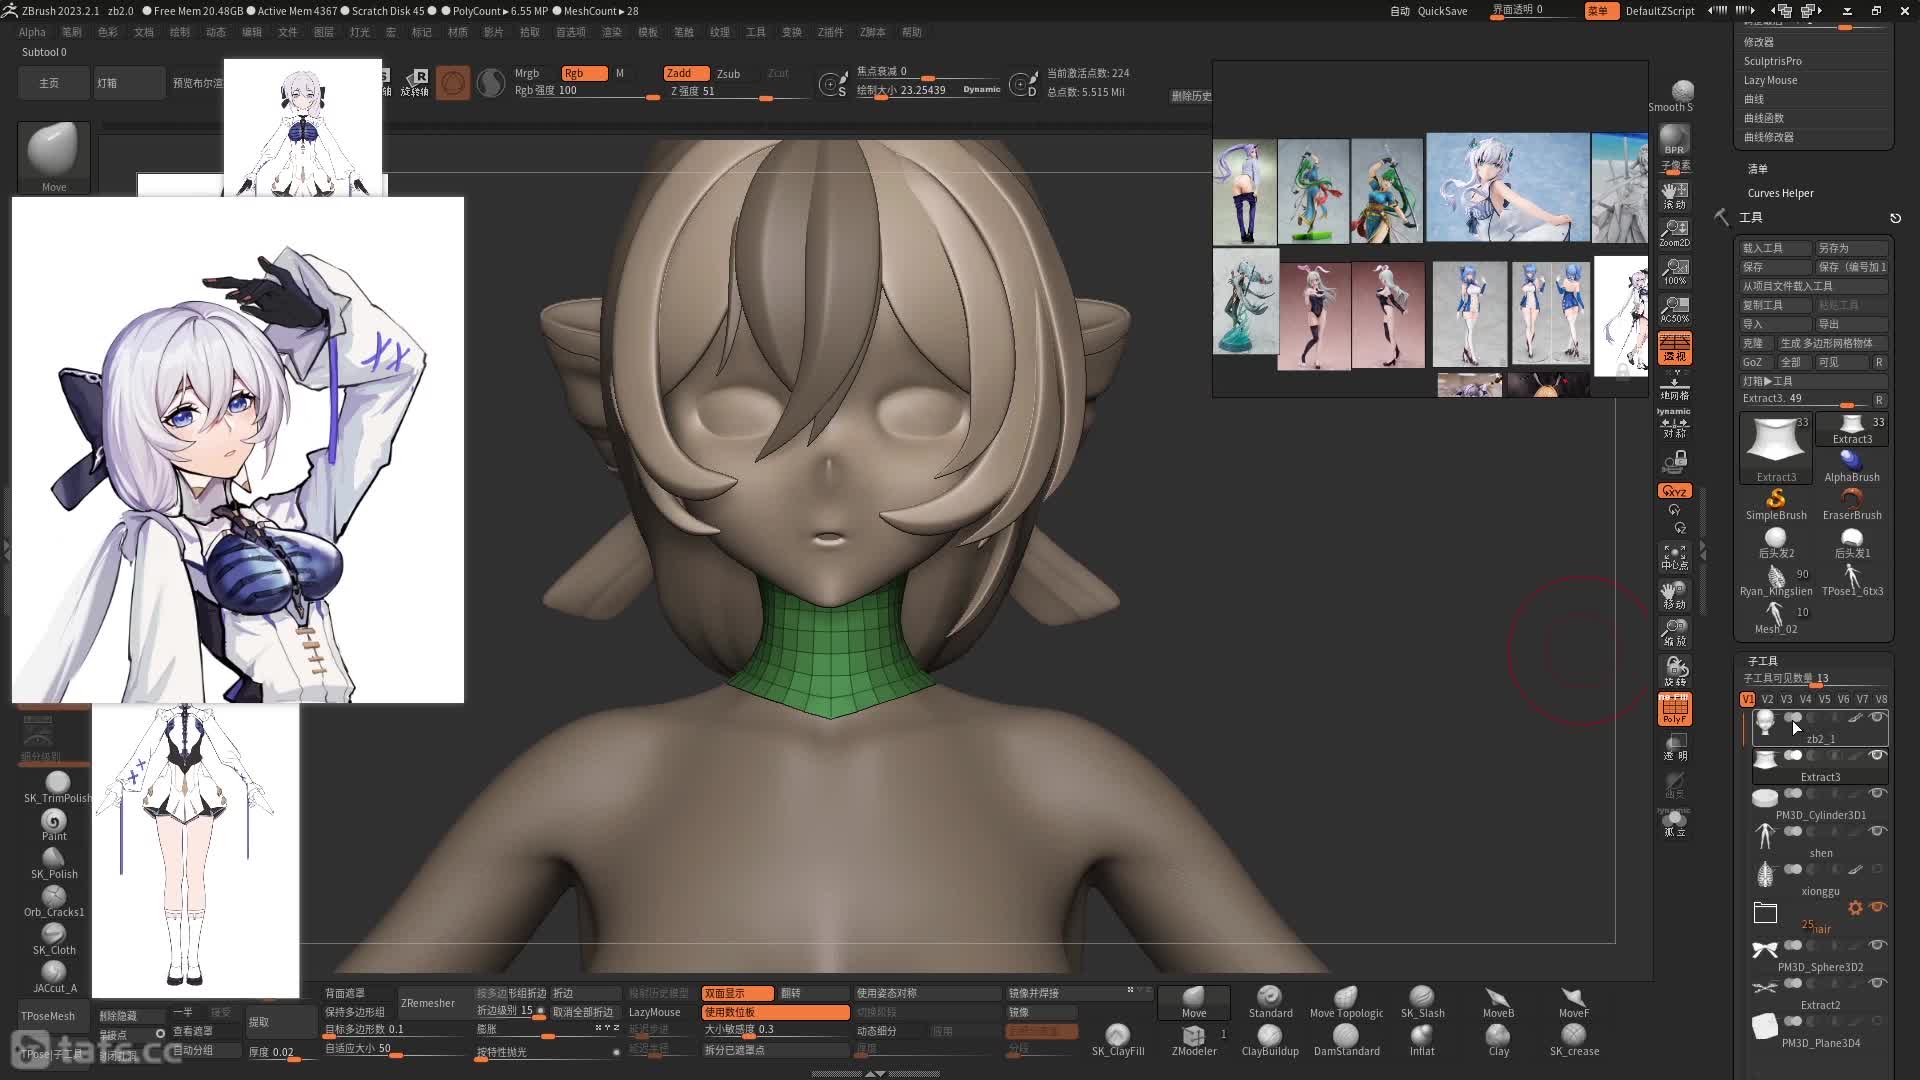The width and height of the screenshot is (1920, 1080).
Task: Expand the 清单 section
Action: pyautogui.click(x=1757, y=169)
